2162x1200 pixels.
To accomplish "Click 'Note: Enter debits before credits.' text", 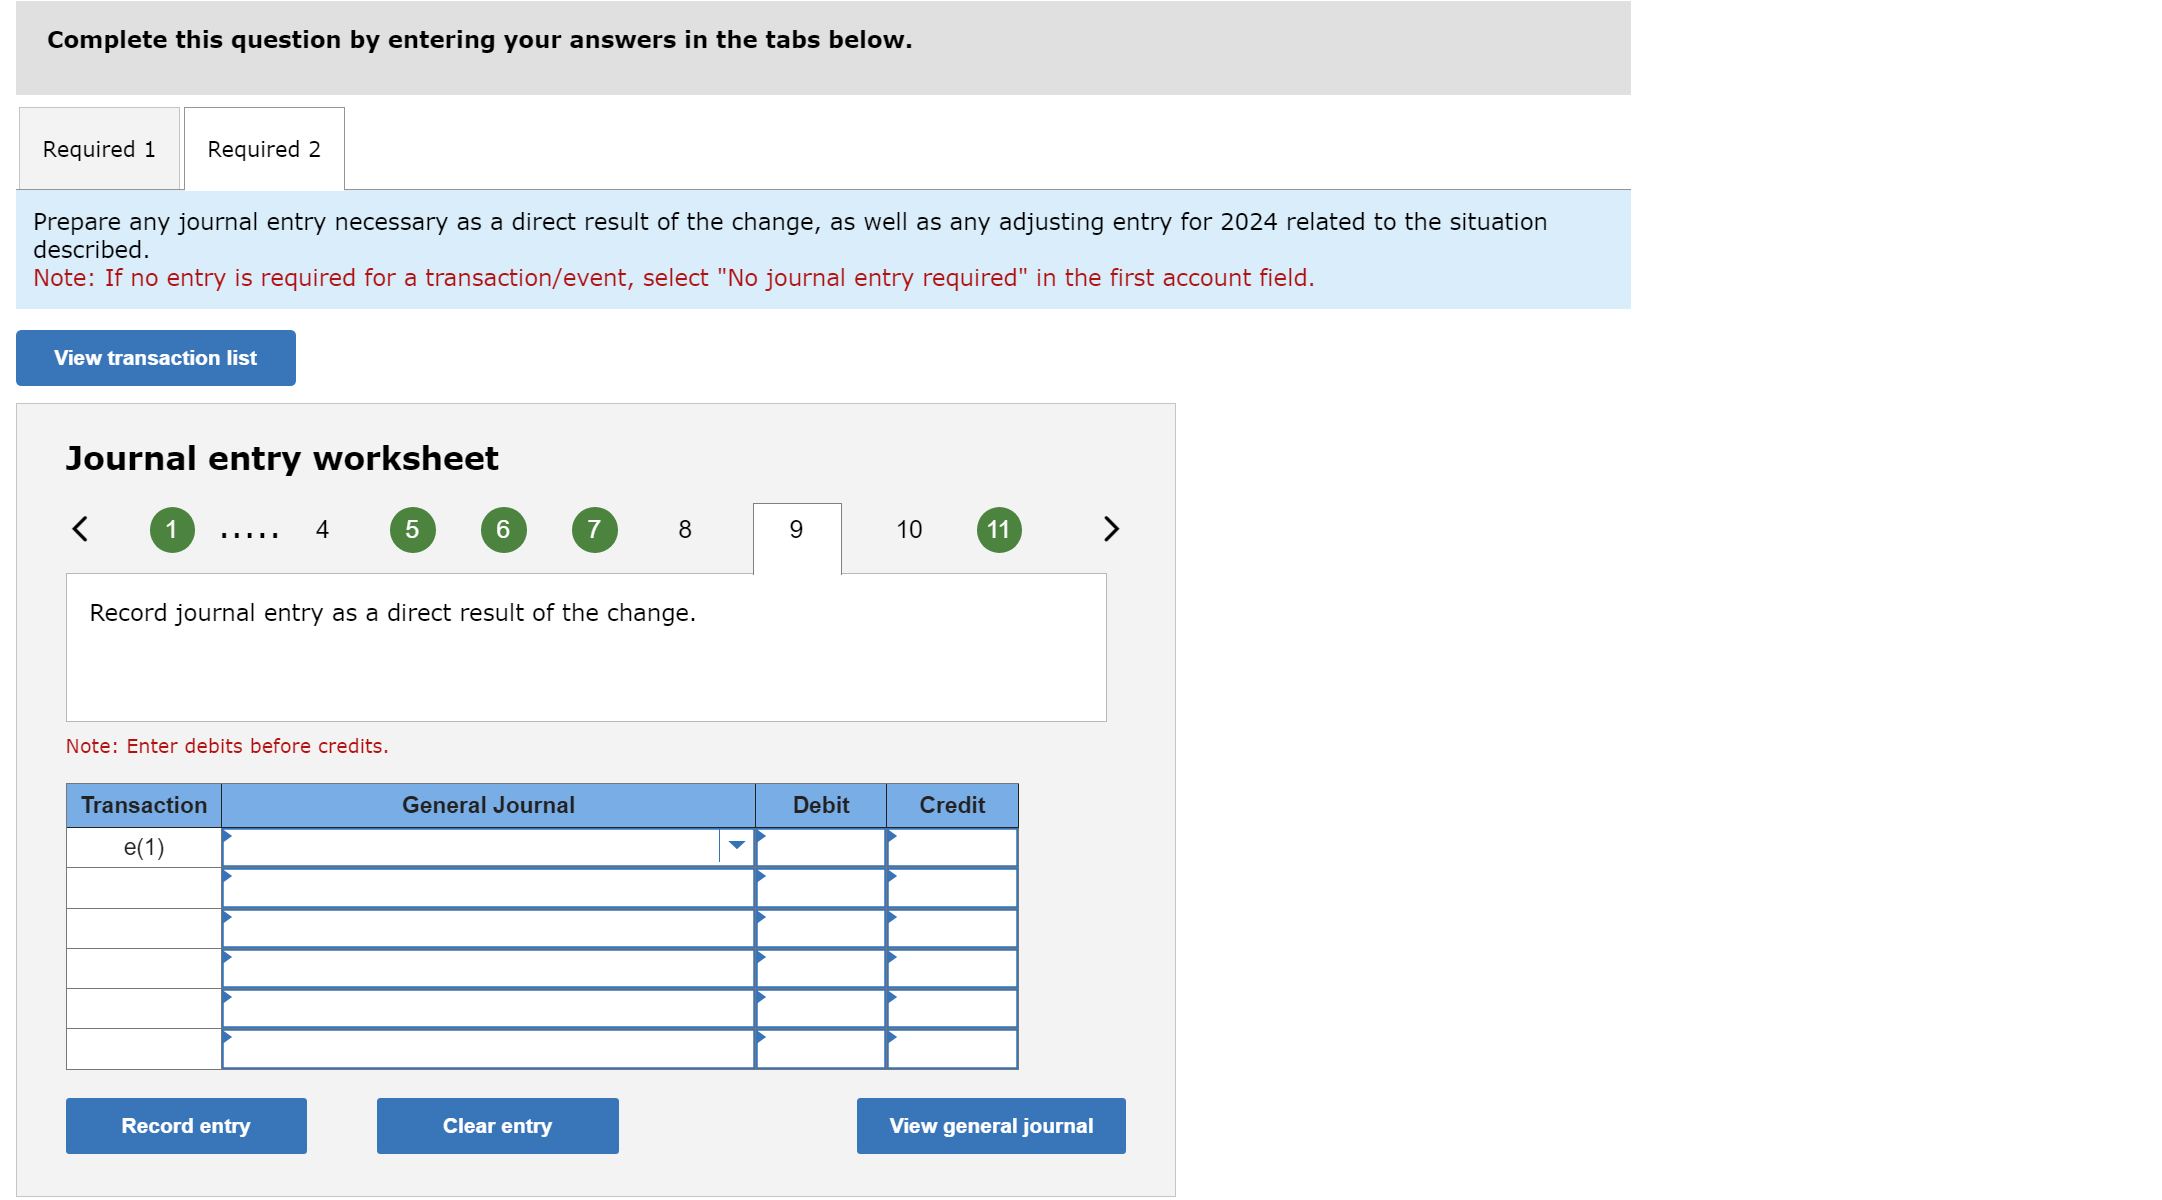I will (x=227, y=746).
